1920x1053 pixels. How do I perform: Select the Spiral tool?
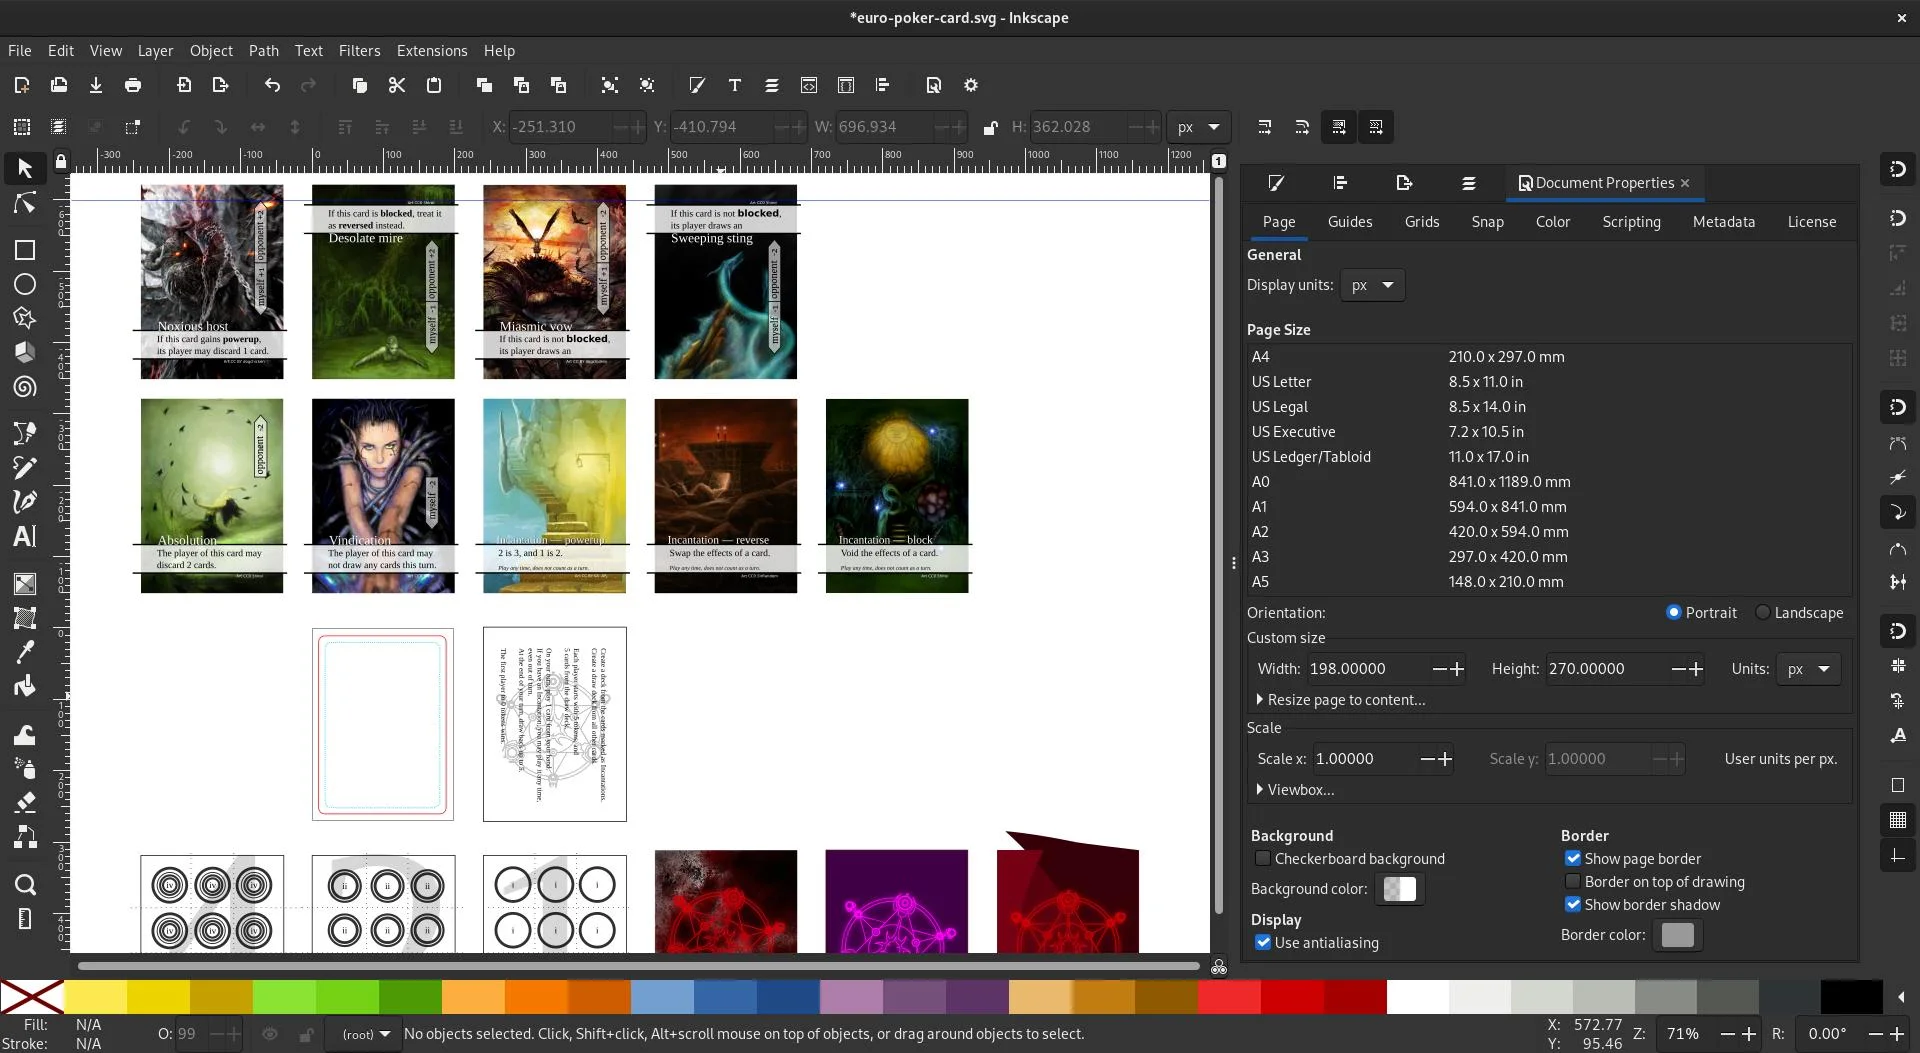25,388
